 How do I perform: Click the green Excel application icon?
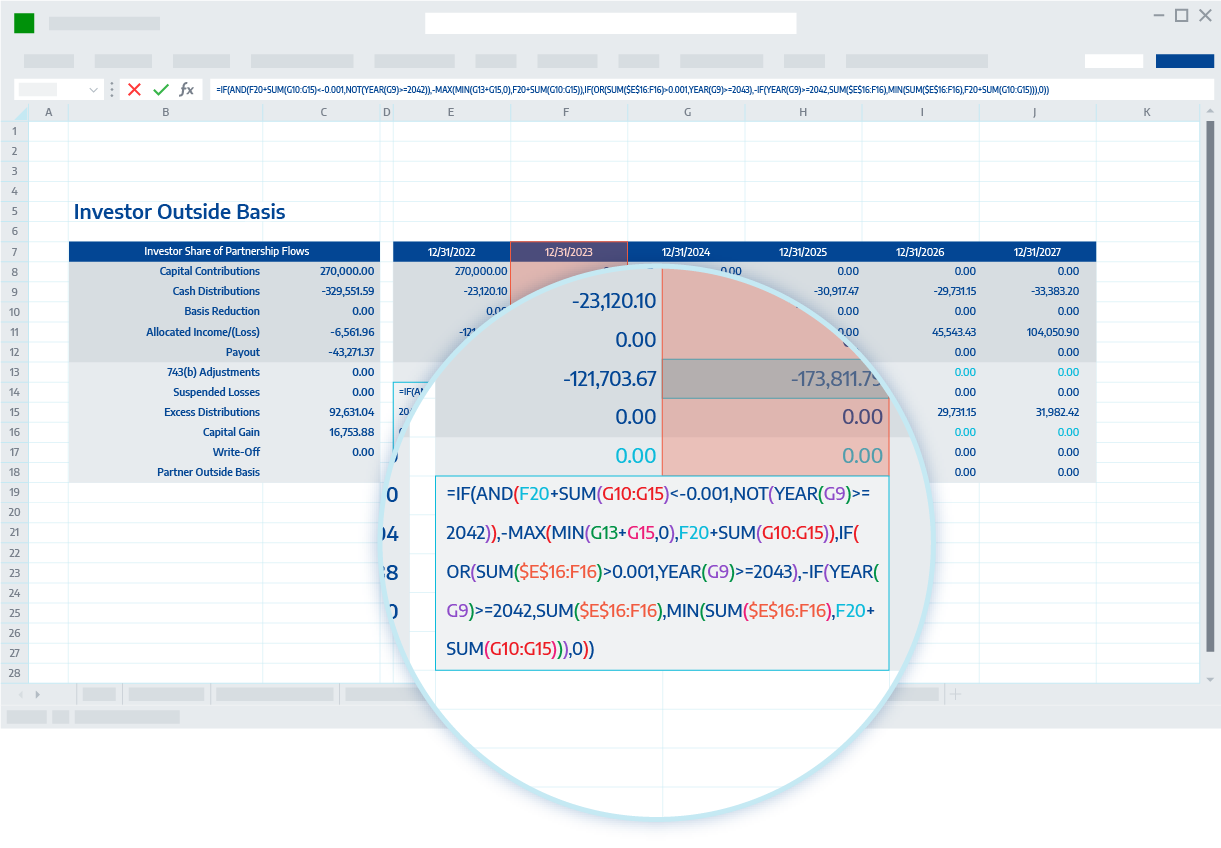click(22, 22)
